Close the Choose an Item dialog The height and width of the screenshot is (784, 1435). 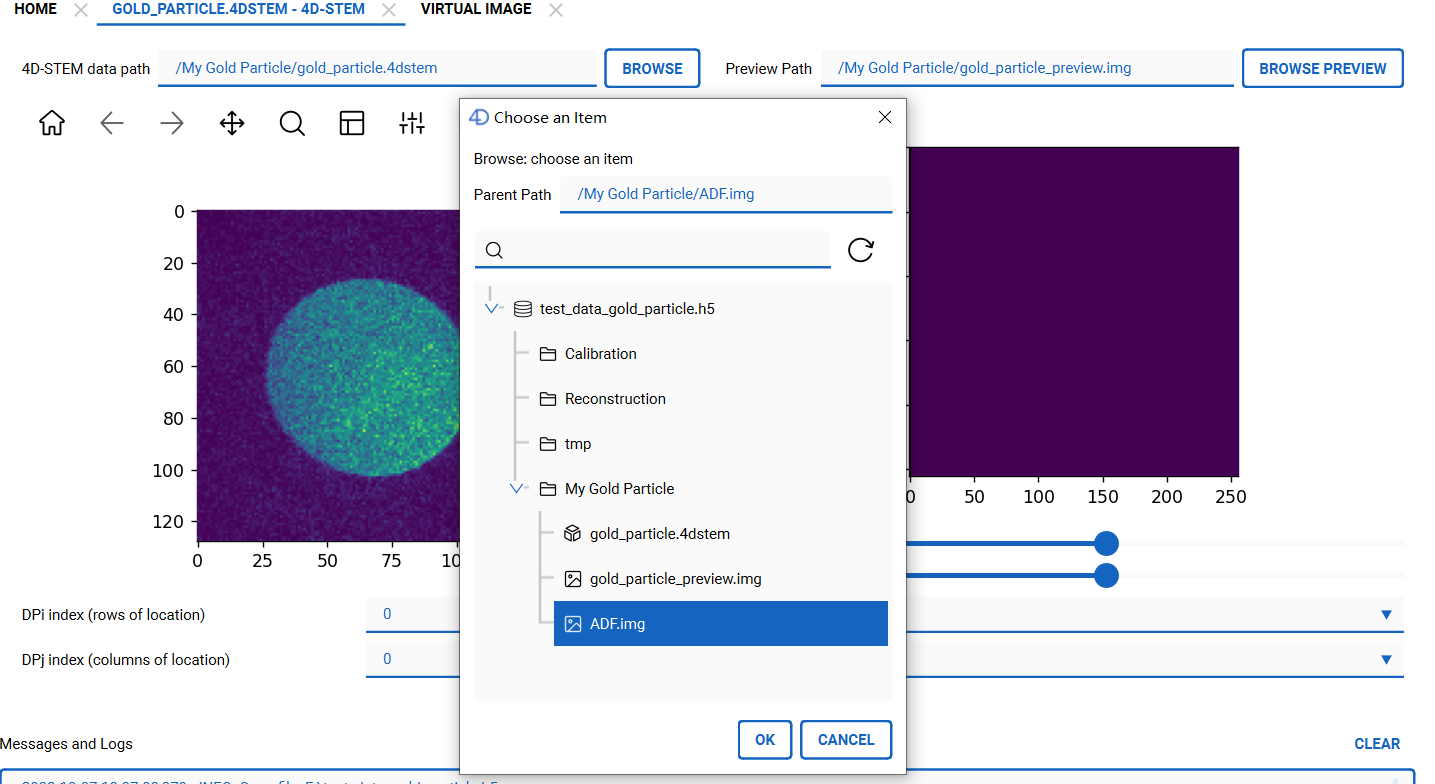pos(884,117)
